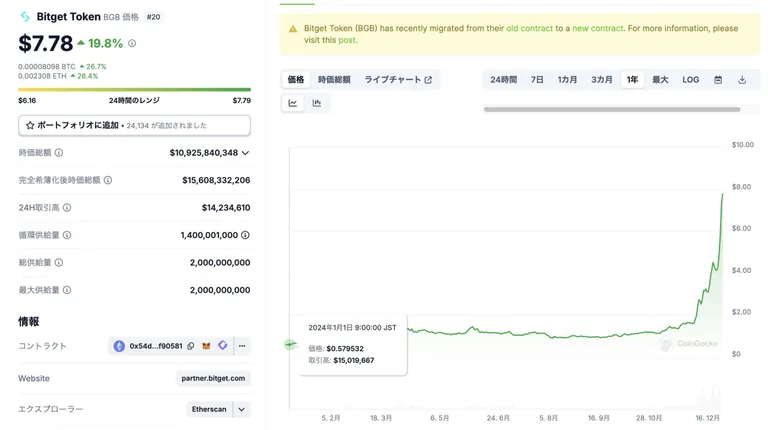The height and width of the screenshot is (430, 768).
Task: Toggle LOG scale on chart
Action: pos(691,80)
